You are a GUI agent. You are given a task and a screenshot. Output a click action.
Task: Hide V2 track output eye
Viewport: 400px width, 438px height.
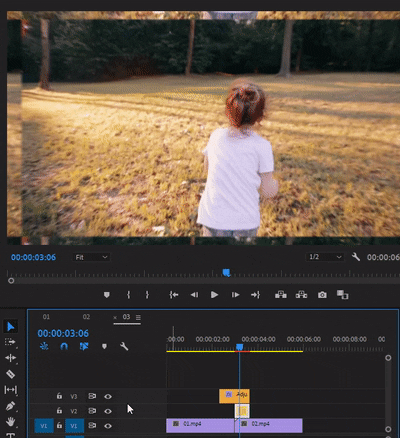(108, 411)
